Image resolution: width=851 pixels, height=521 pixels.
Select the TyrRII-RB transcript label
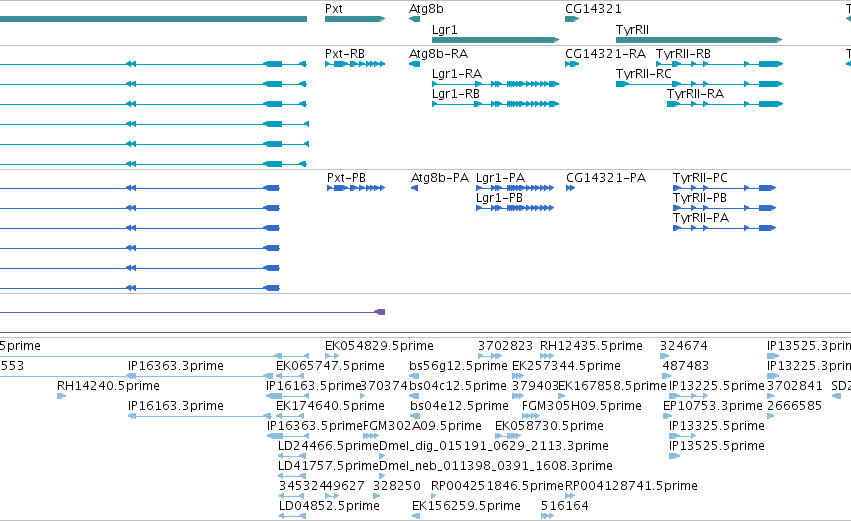pyautogui.click(x=683, y=54)
